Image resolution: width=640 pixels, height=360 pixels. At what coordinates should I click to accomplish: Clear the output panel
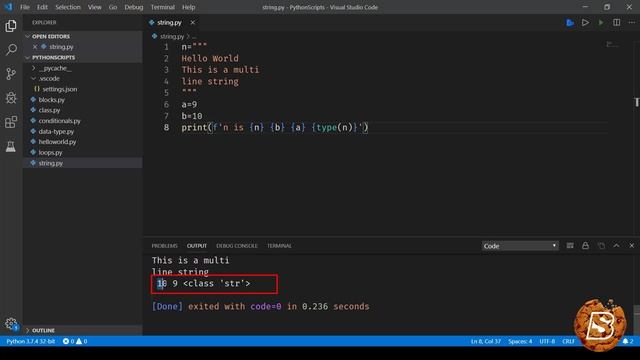(x=570, y=245)
